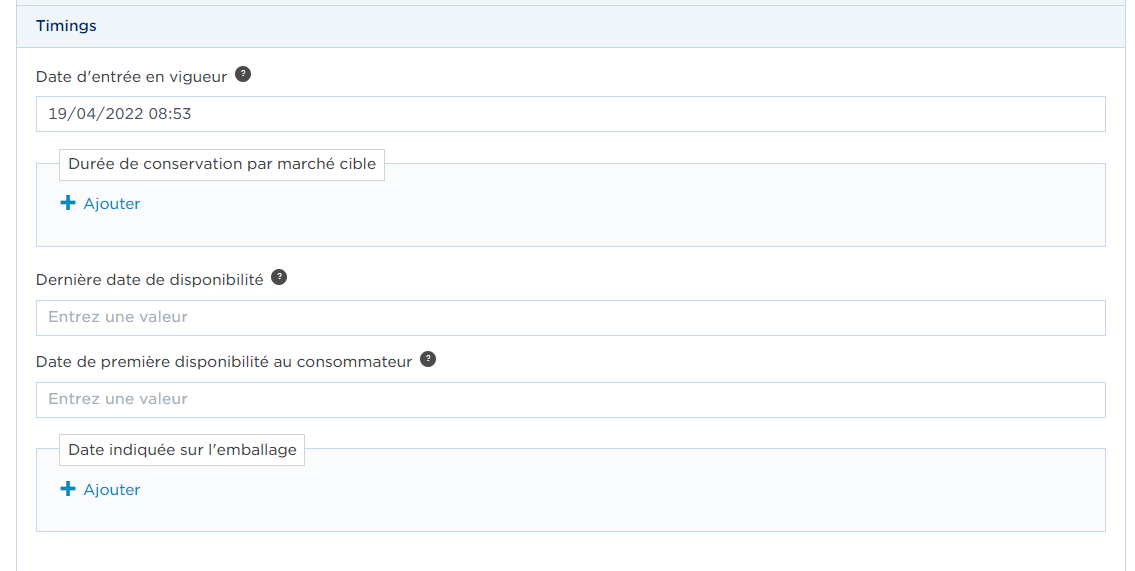Click Date de première disponibilité au consommateur label
Viewport: 1135px width, 571px height.
(x=224, y=362)
